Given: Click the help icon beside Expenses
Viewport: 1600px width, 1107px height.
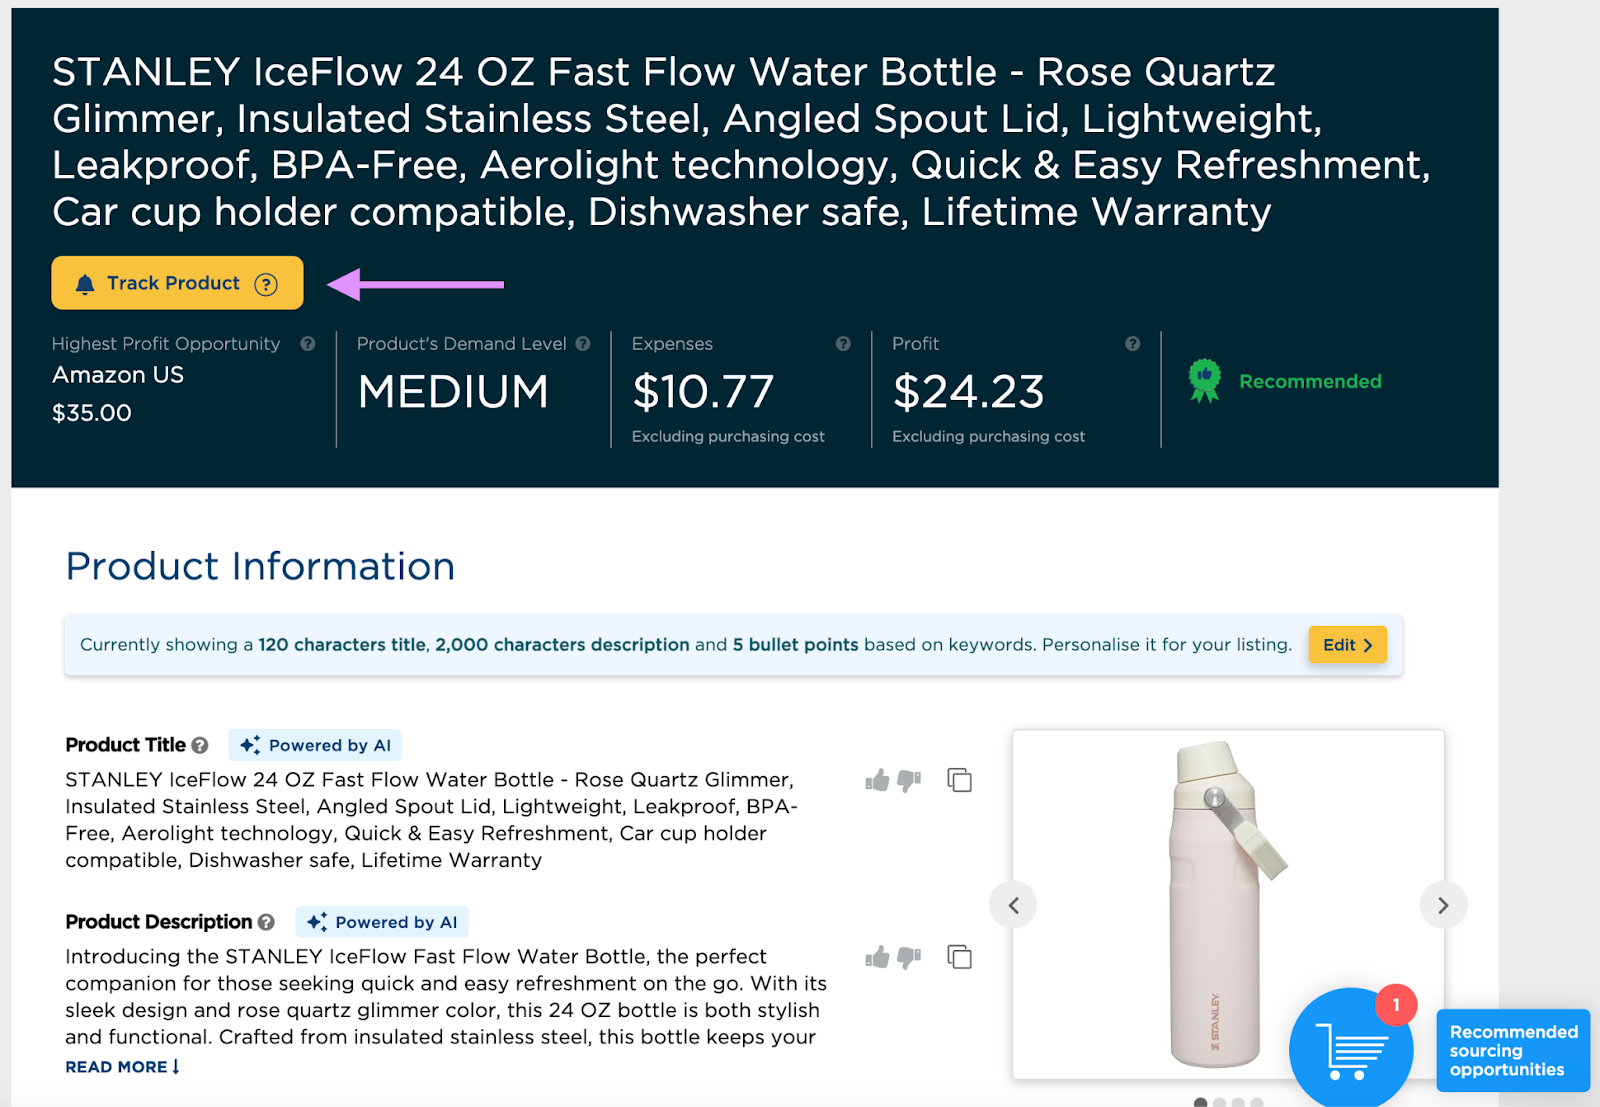Looking at the screenshot, I should [843, 344].
